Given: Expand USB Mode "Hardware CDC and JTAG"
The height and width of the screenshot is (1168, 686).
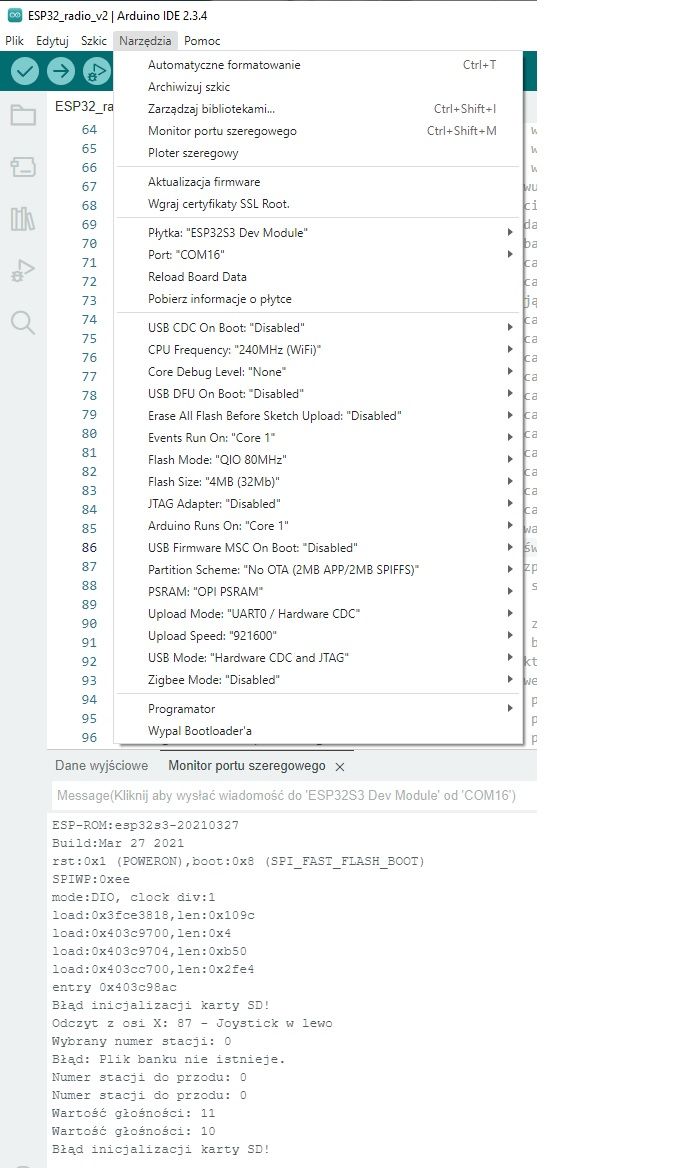Looking at the screenshot, I should [x=318, y=658].
